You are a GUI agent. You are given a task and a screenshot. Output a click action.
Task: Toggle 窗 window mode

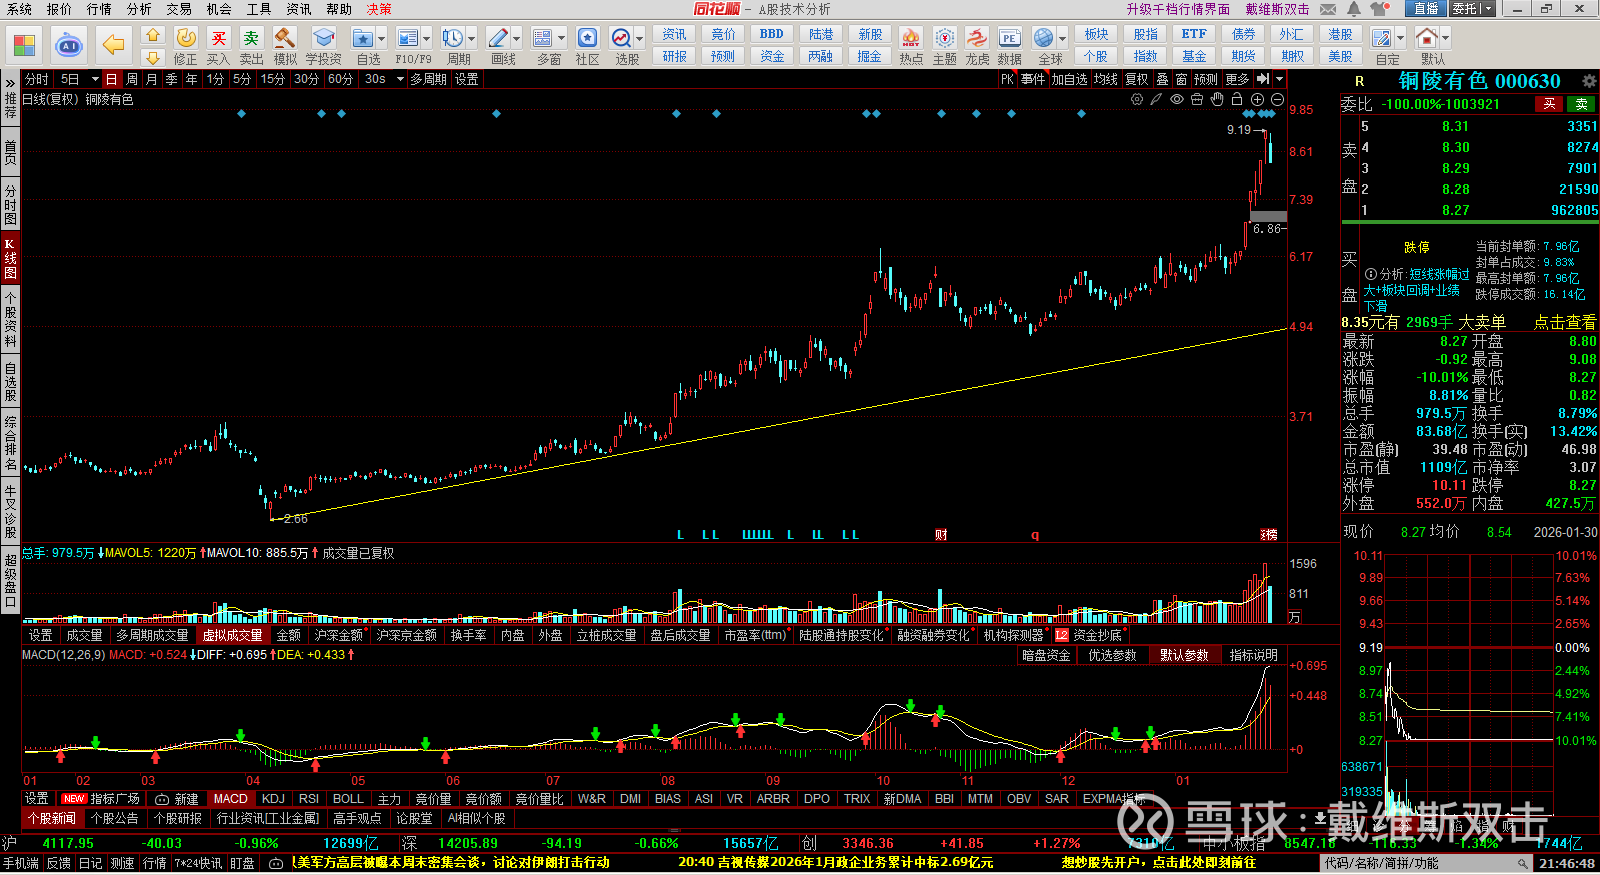point(1181,79)
